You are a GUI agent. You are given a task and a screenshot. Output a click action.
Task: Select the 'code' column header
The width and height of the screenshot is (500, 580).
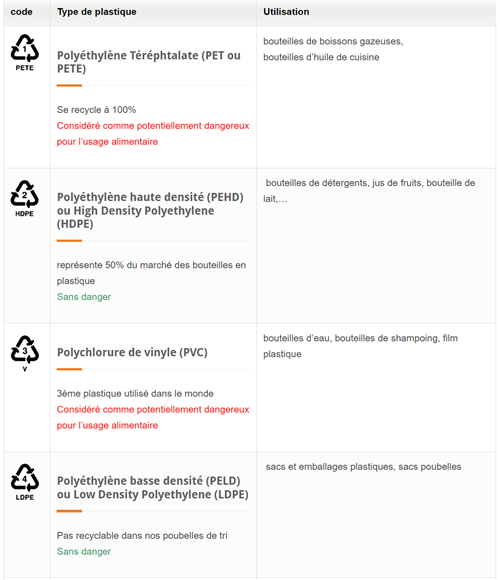[21, 12]
